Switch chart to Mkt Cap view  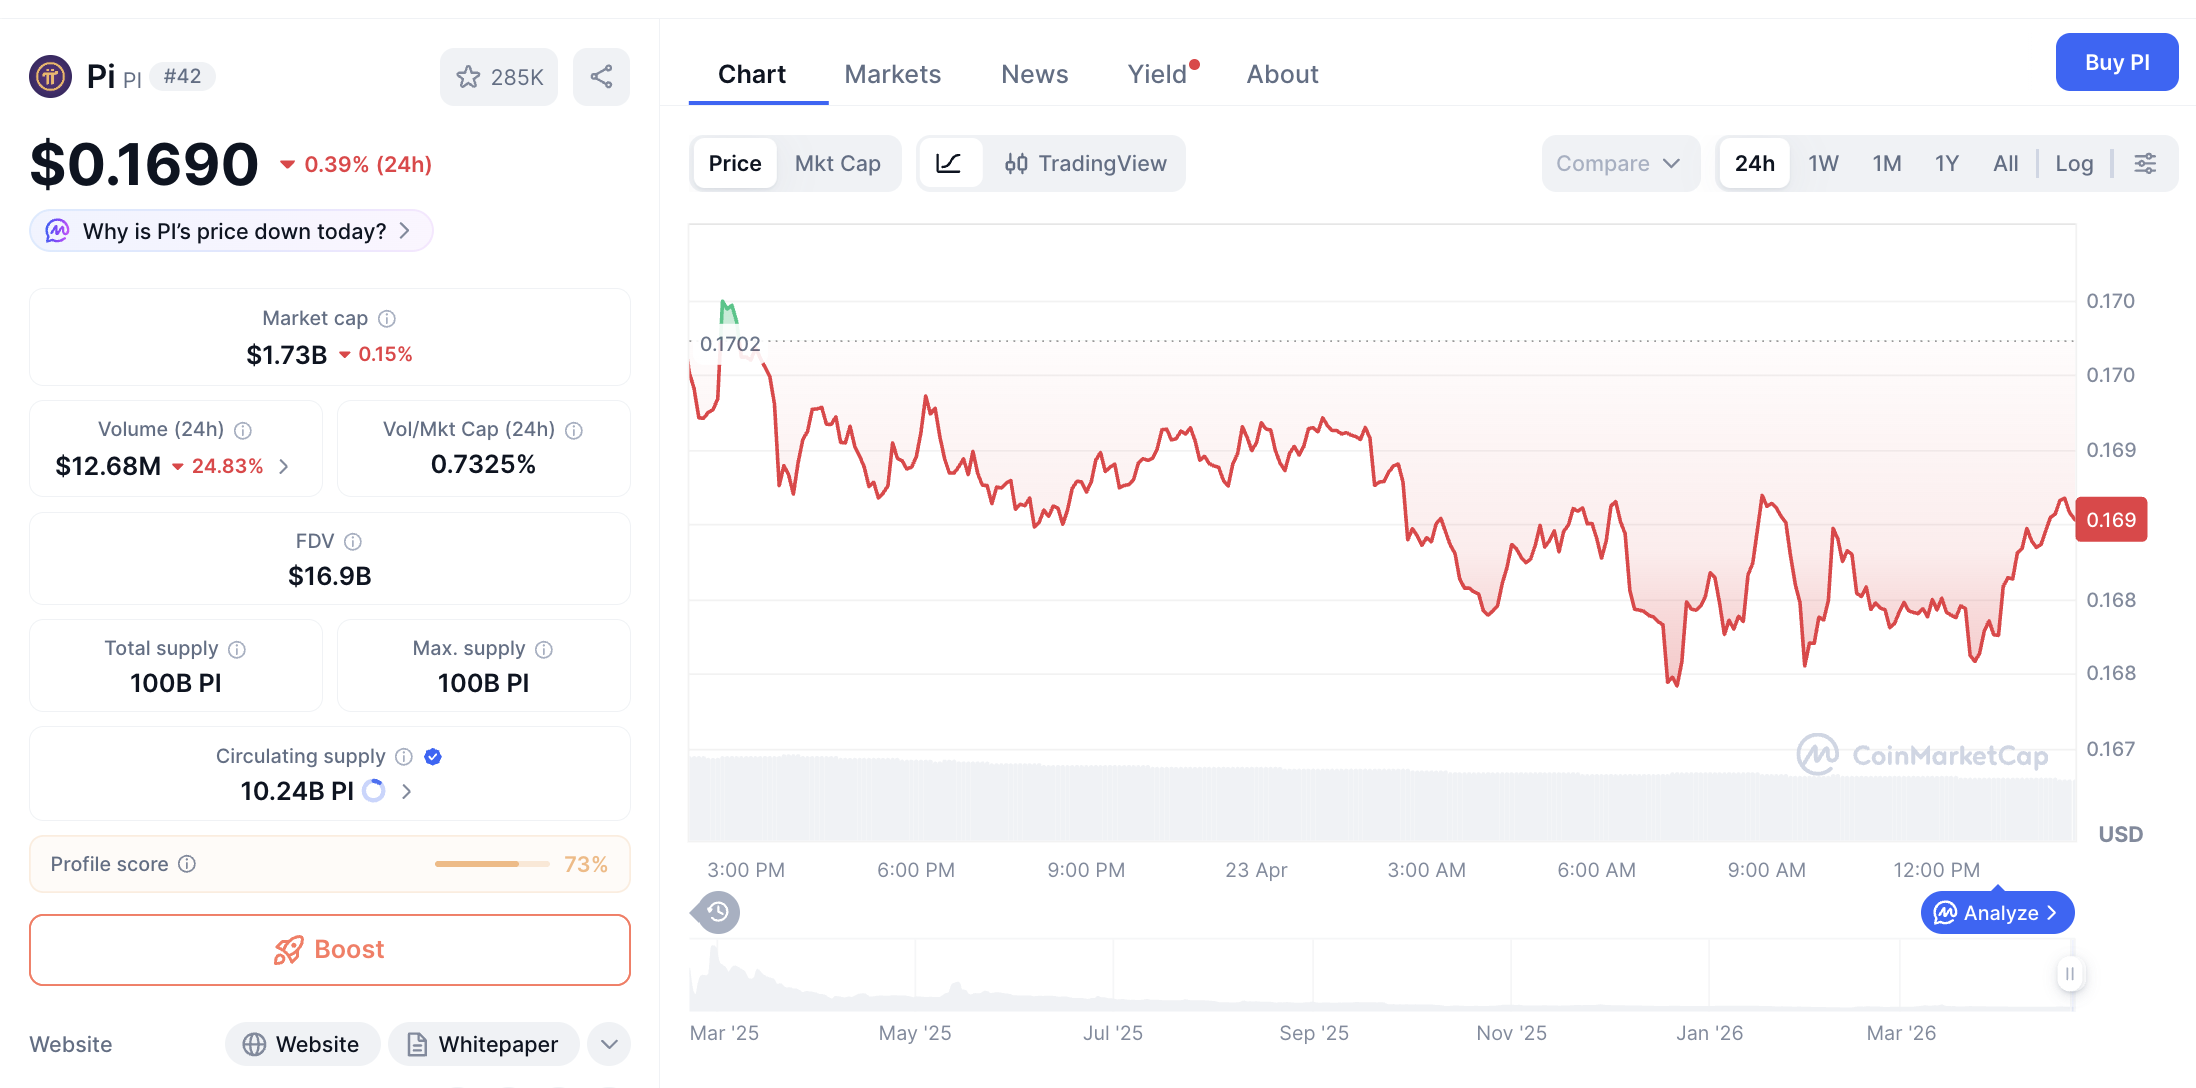pyautogui.click(x=838, y=163)
